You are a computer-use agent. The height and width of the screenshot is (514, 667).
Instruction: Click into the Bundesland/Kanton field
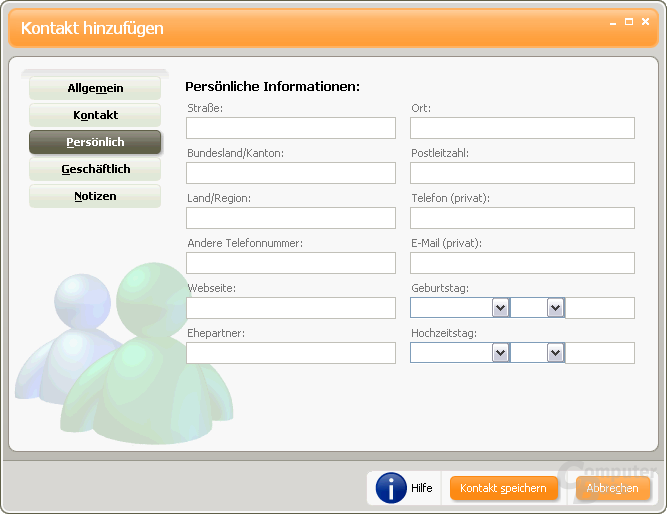pos(291,173)
